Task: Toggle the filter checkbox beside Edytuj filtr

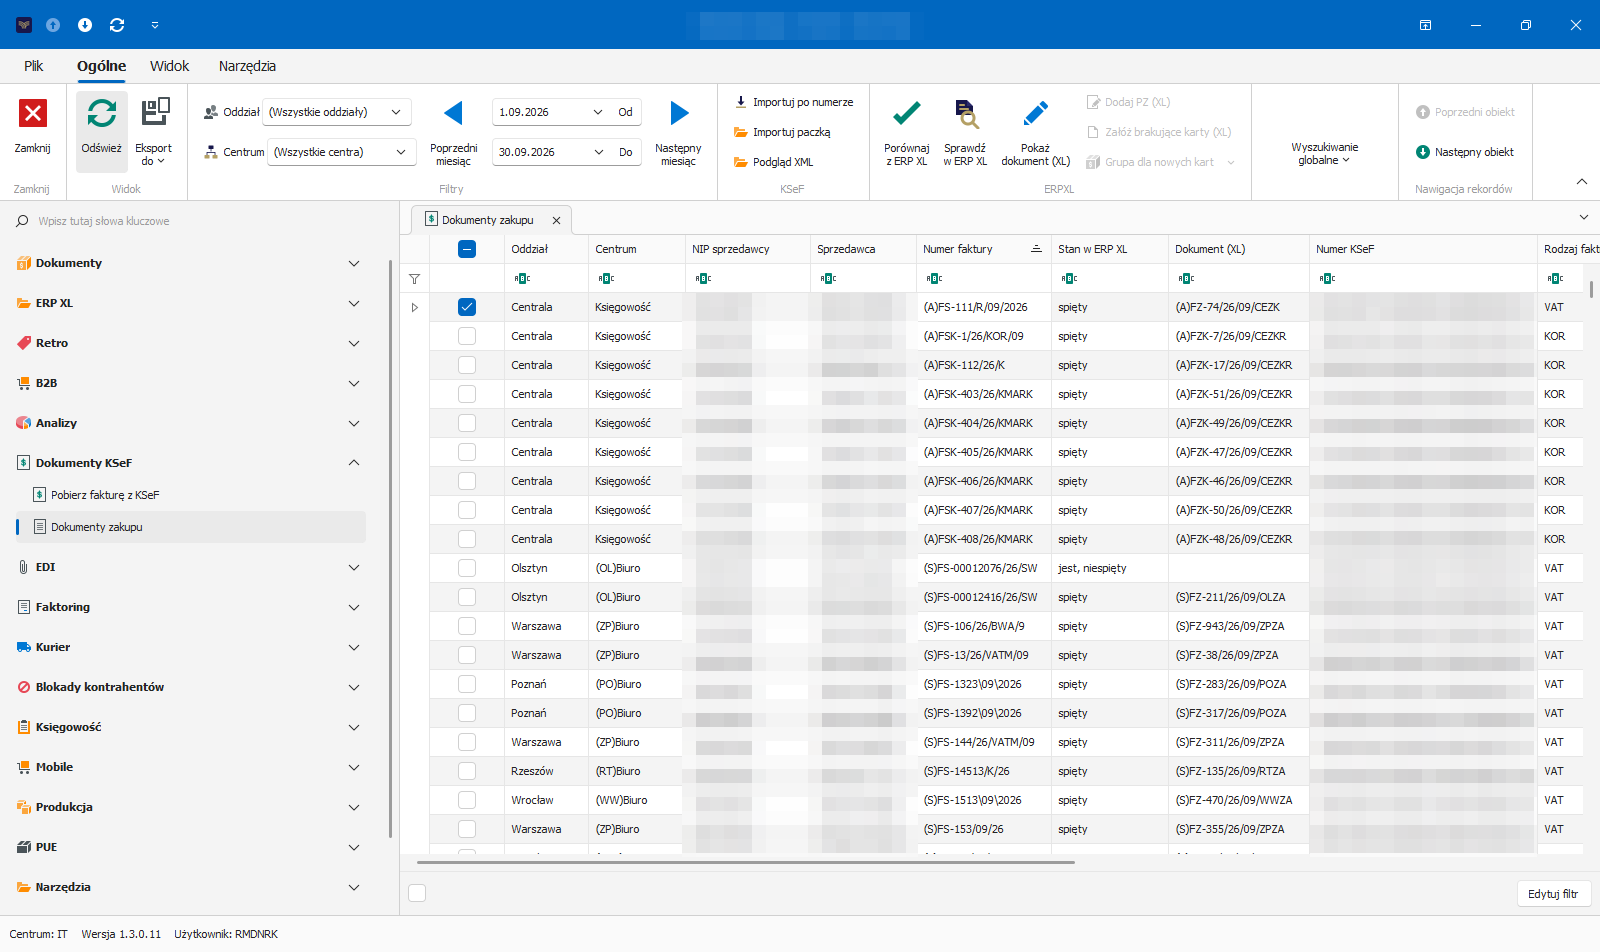Action: [418, 893]
